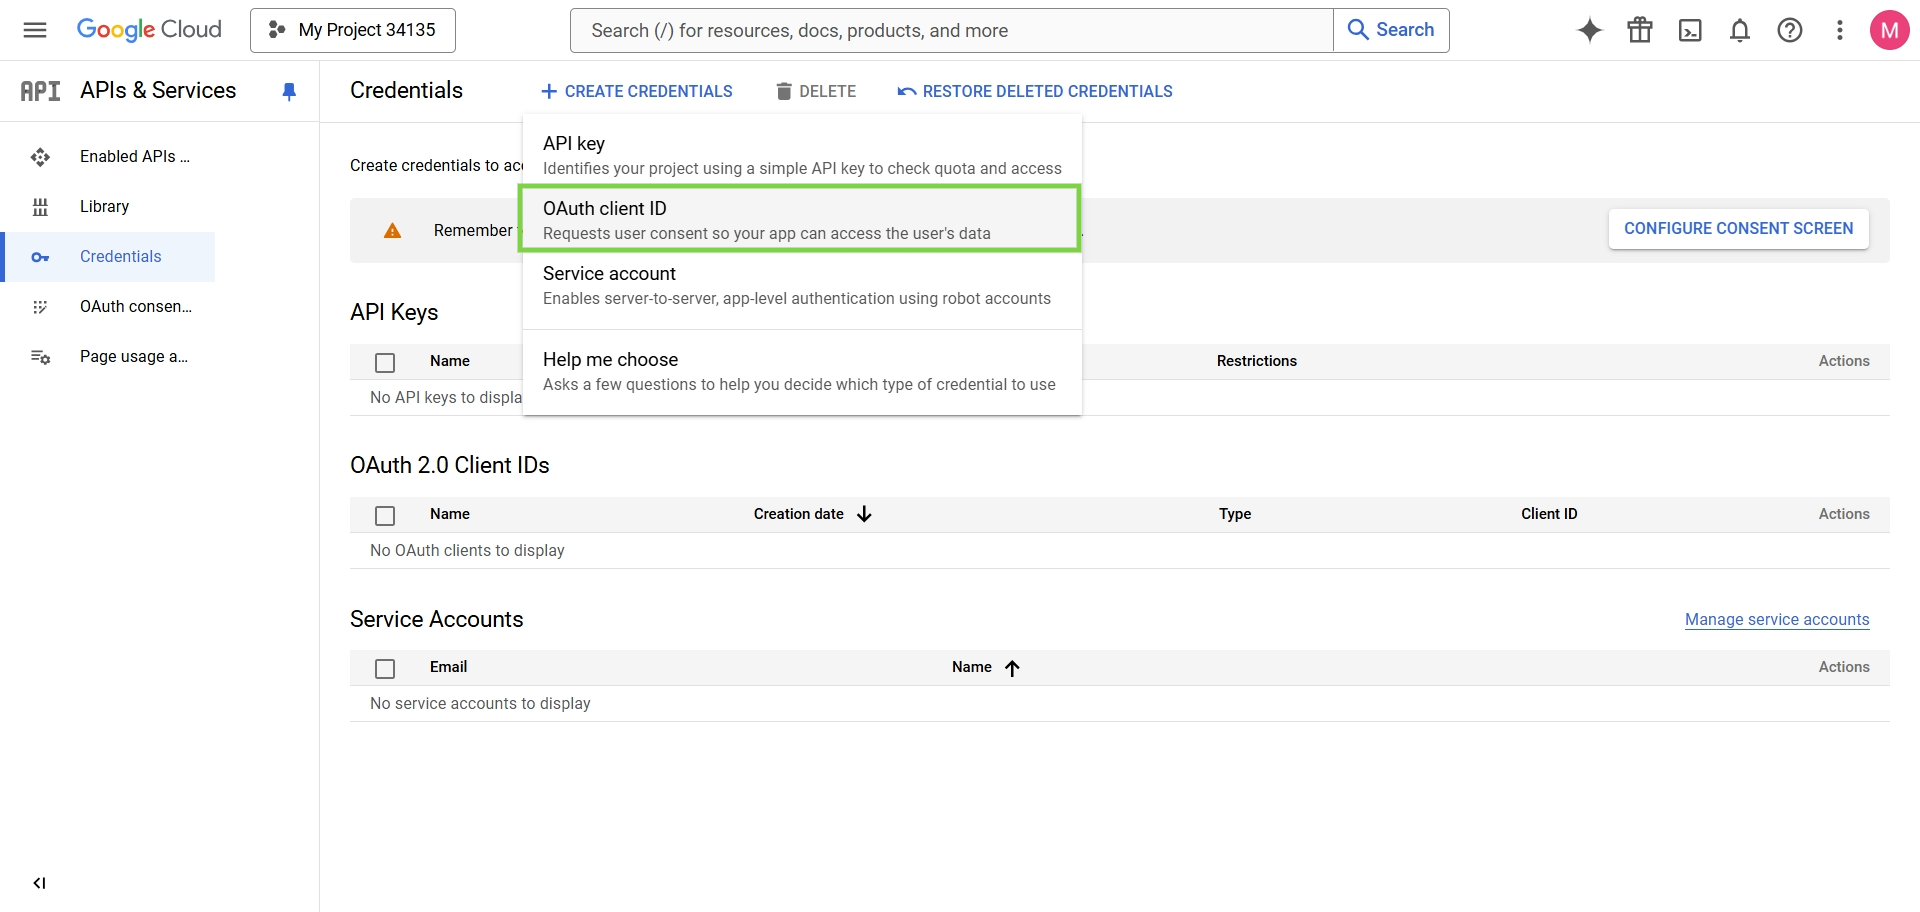Viewport: 1920px width, 912px height.
Task: Open the Library page in sidebar
Action: click(x=108, y=207)
